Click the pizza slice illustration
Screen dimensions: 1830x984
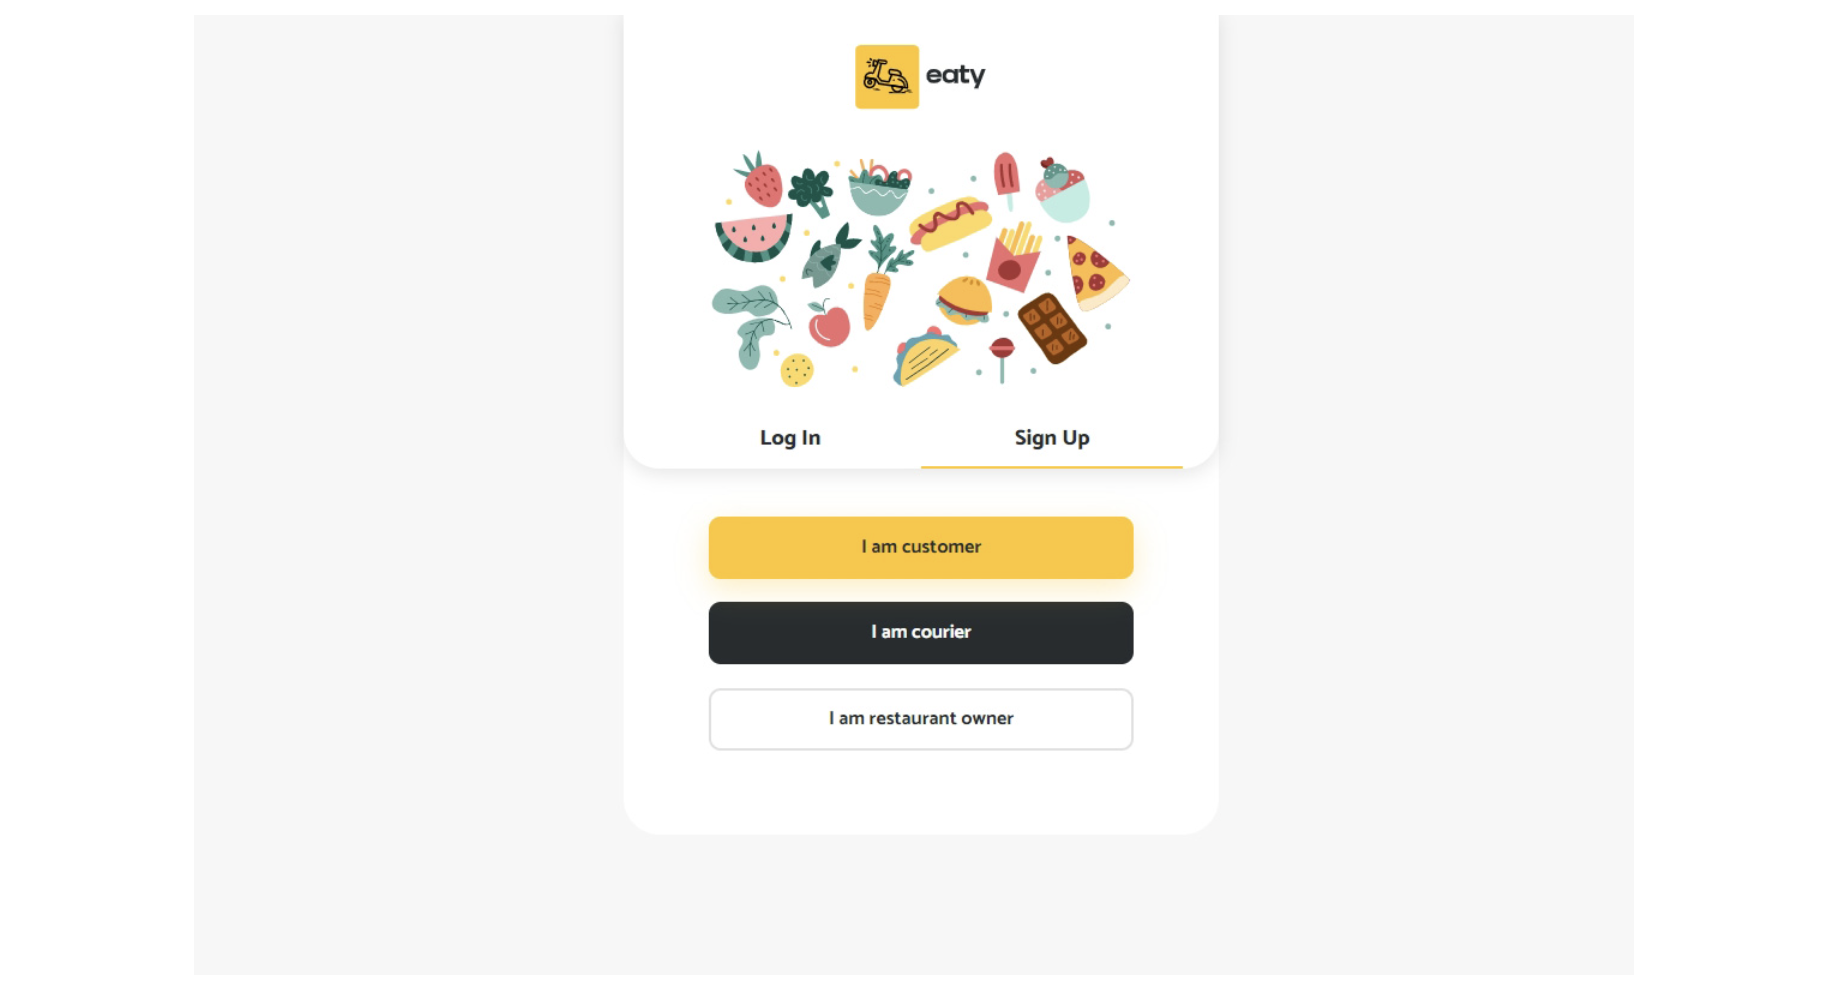pyautogui.click(x=1094, y=272)
